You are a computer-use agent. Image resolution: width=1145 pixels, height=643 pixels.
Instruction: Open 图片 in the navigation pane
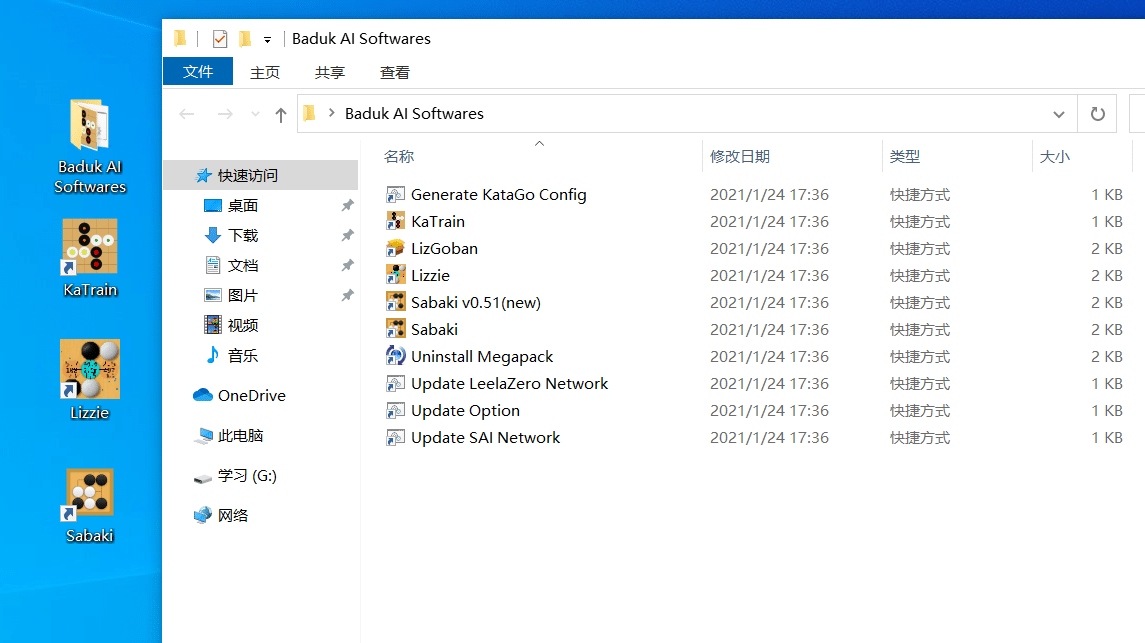click(242, 296)
